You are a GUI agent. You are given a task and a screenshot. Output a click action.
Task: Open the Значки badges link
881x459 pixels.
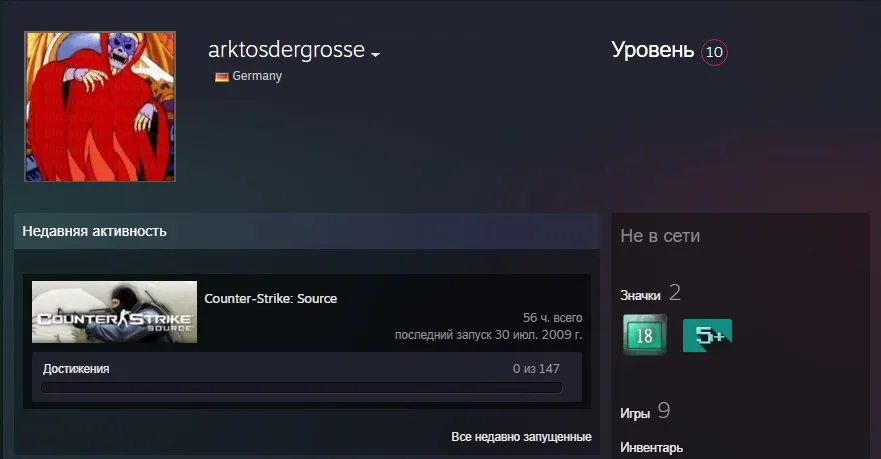point(641,296)
